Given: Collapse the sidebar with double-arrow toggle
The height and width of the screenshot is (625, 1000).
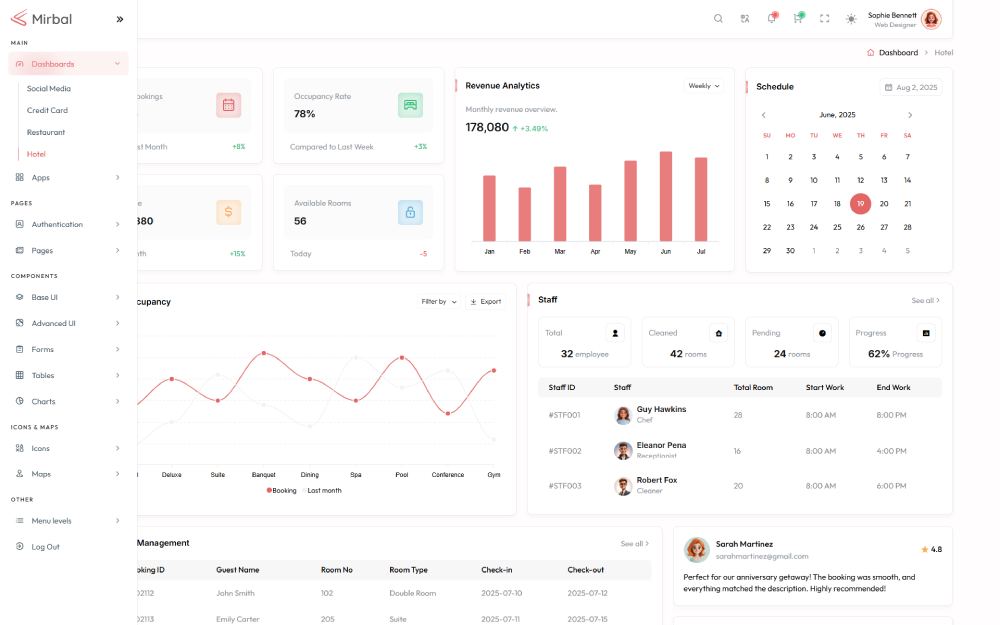Looking at the screenshot, I should 120,19.
